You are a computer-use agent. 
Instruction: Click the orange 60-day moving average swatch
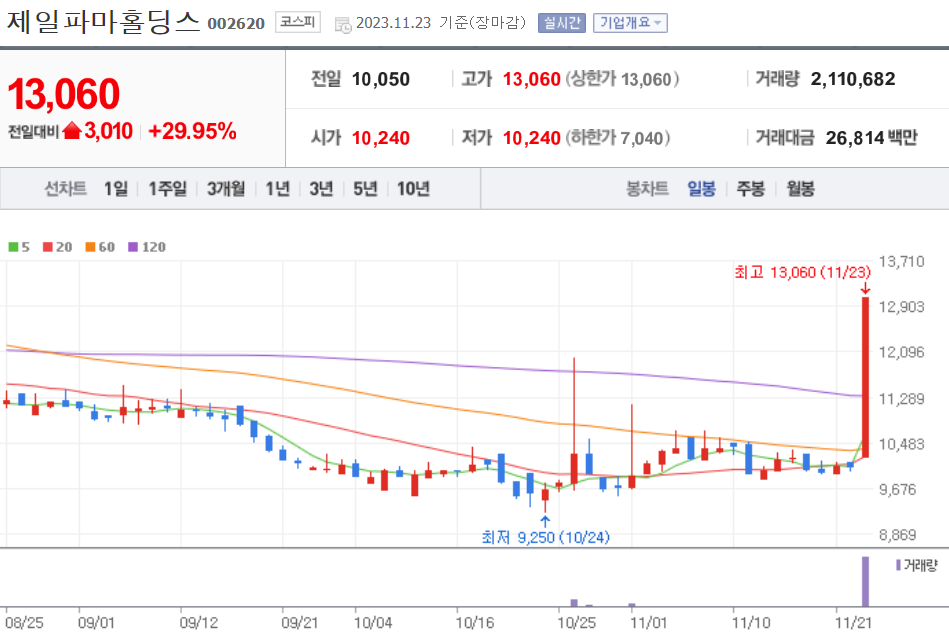[x=90, y=247]
